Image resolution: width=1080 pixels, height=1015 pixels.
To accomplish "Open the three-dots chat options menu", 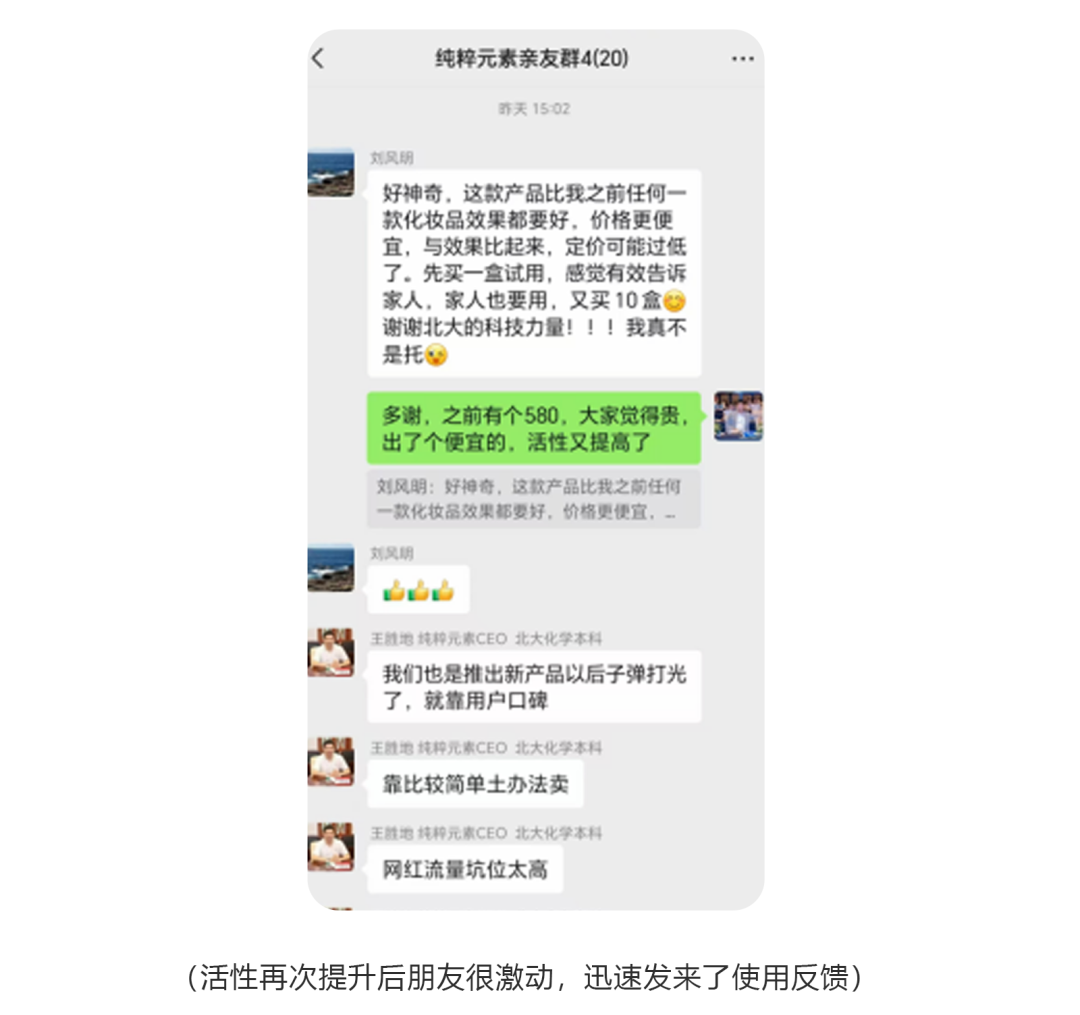I will (x=742, y=59).
